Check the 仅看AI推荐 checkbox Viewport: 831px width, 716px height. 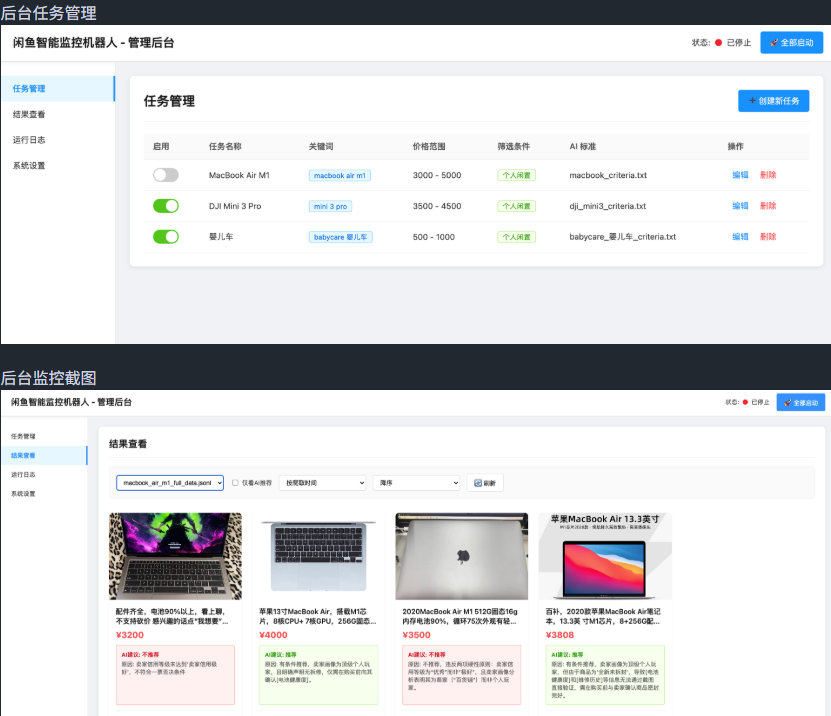pos(235,483)
